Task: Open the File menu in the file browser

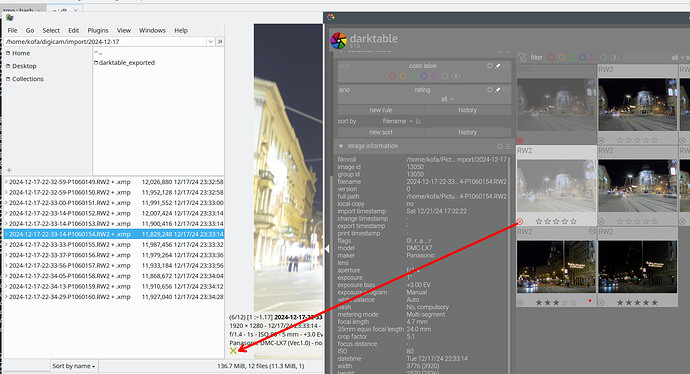Action: click(x=12, y=30)
